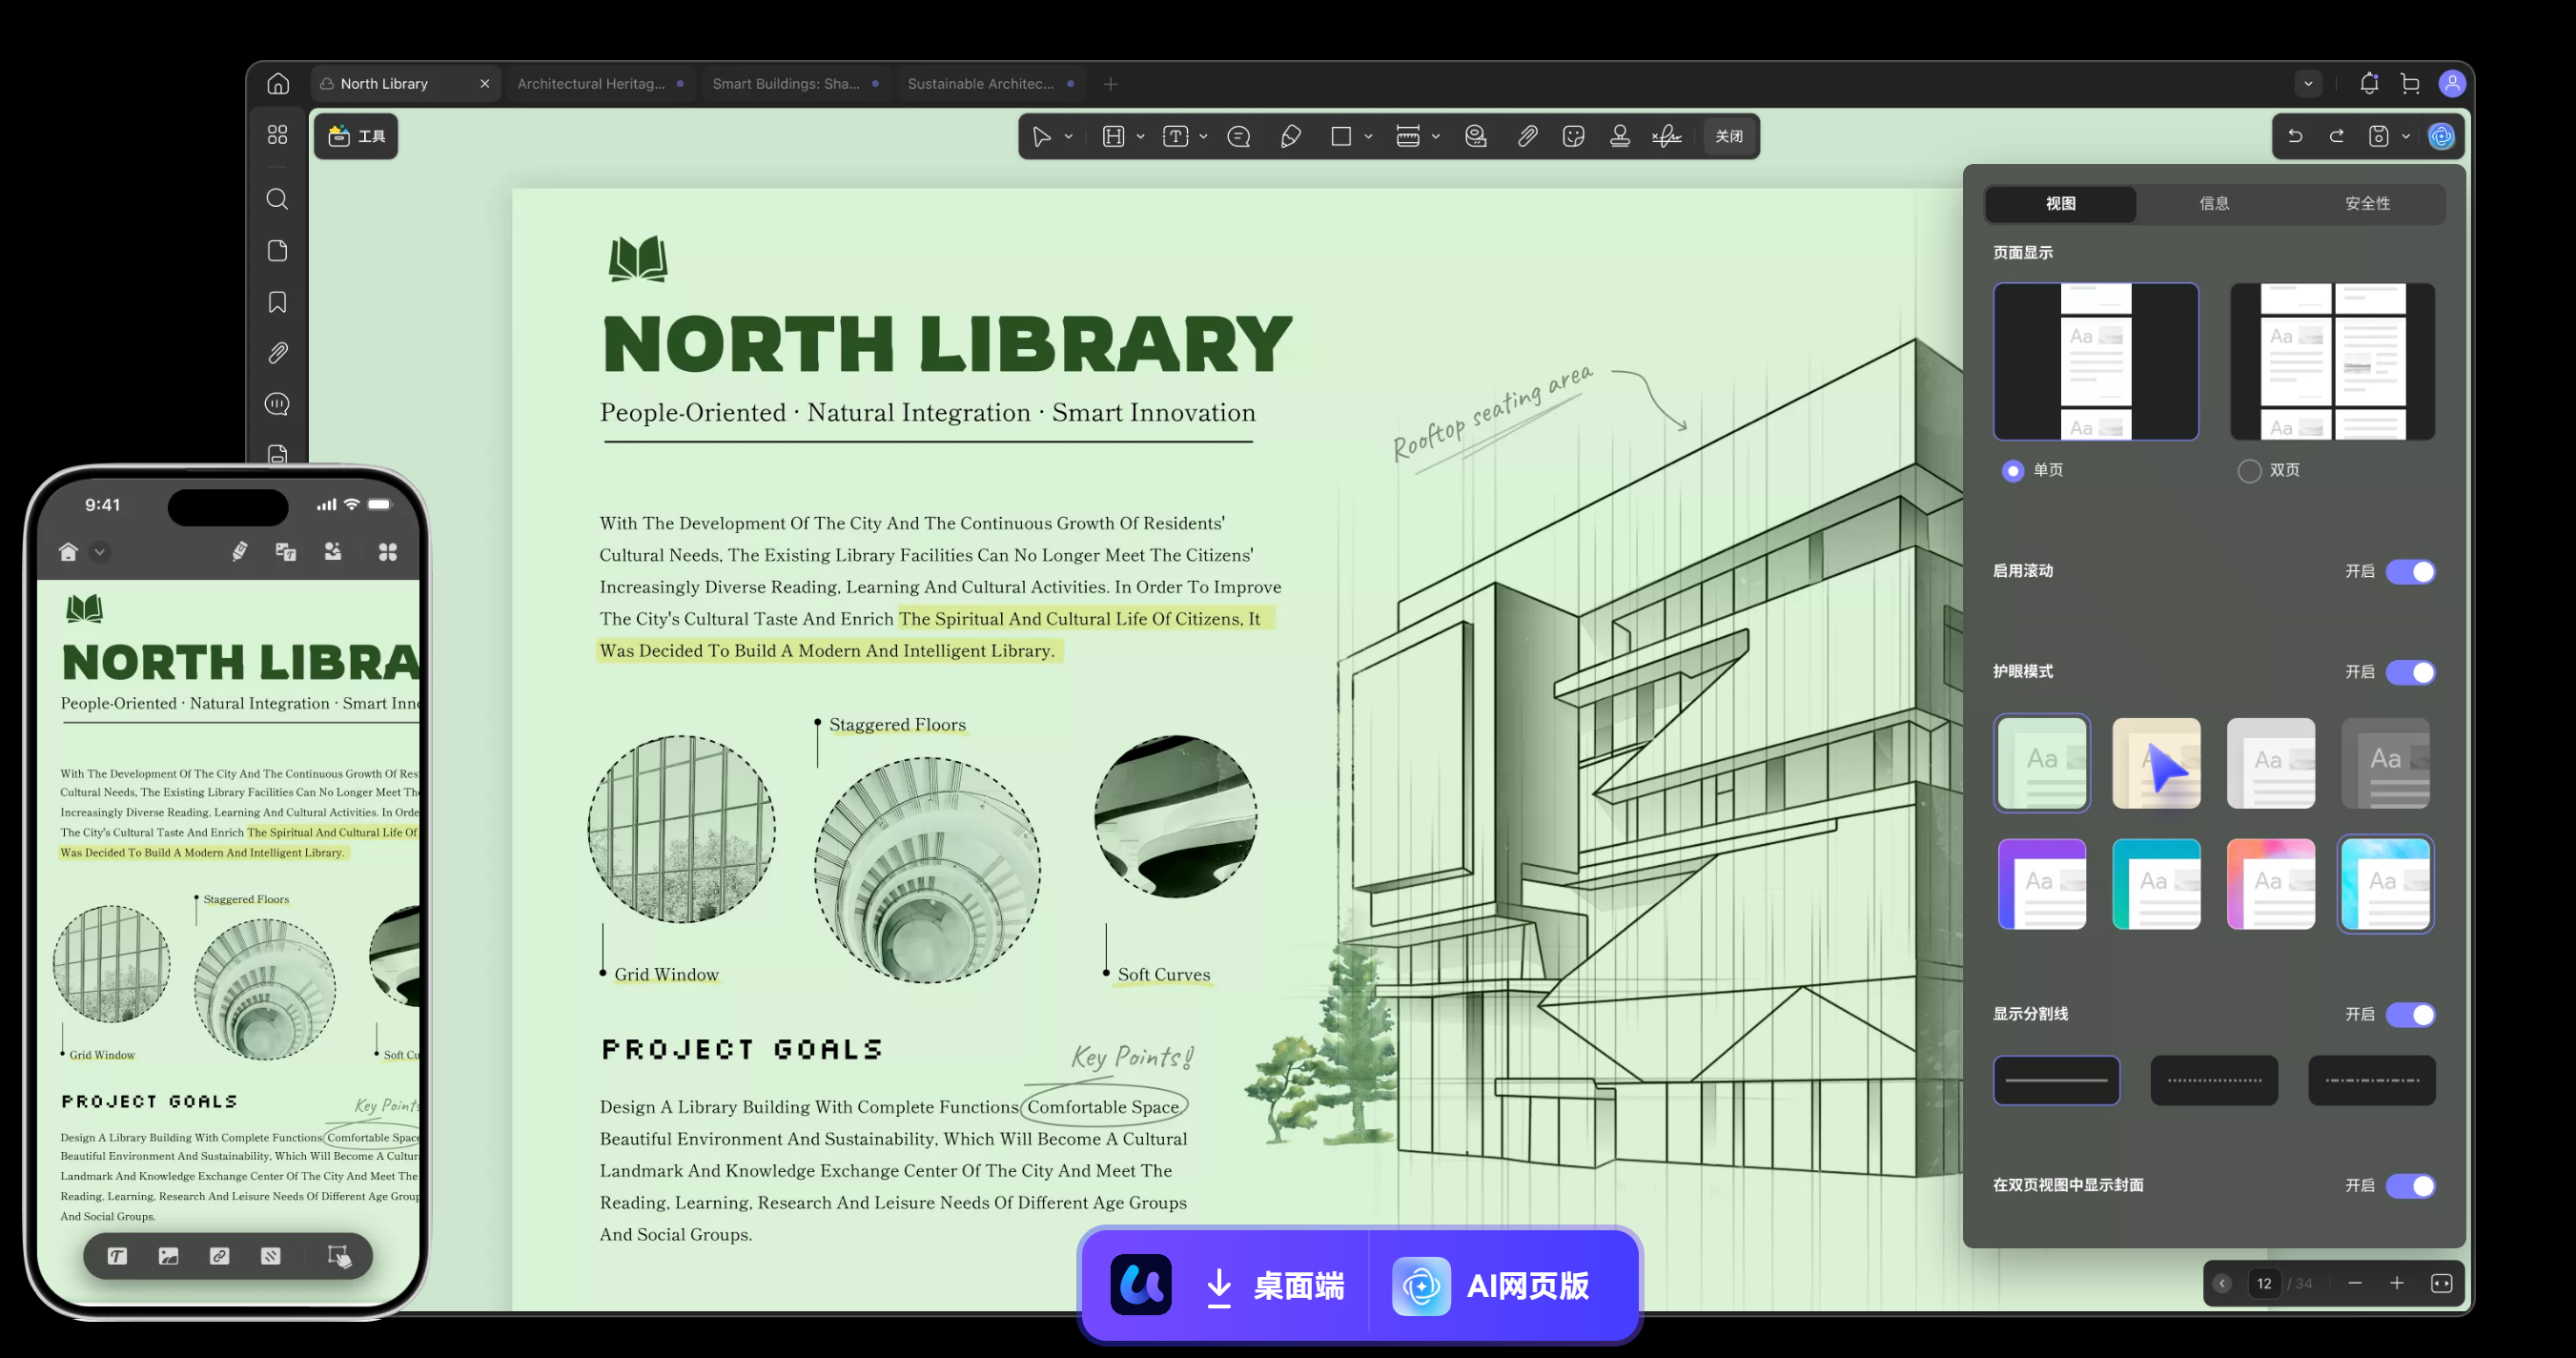
Task: Expand the save options dropdown arrow
Action: (2406, 137)
